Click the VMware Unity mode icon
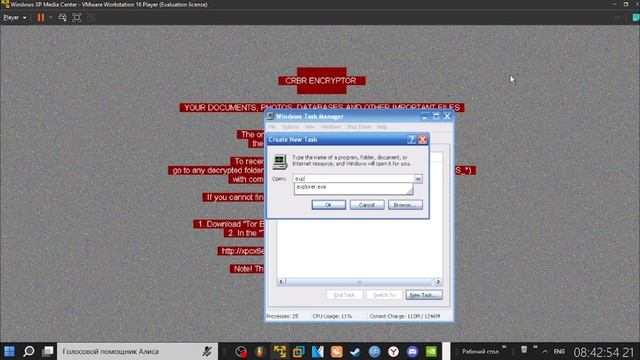 pos(91,18)
